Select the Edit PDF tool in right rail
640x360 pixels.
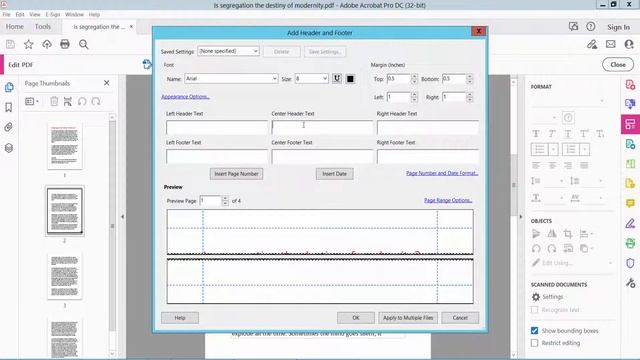pos(631,124)
